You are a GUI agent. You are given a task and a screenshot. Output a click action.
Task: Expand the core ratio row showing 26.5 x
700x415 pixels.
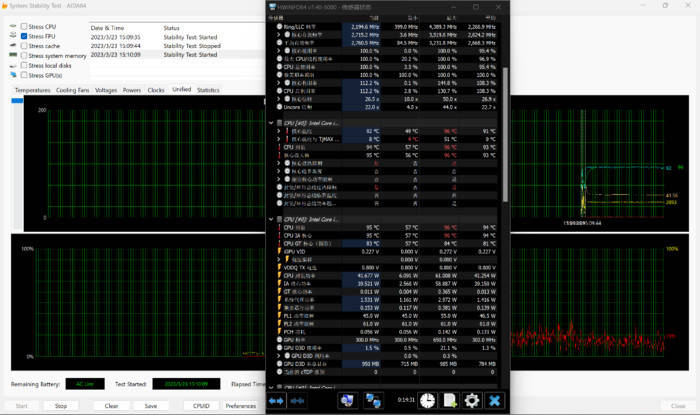[279, 99]
